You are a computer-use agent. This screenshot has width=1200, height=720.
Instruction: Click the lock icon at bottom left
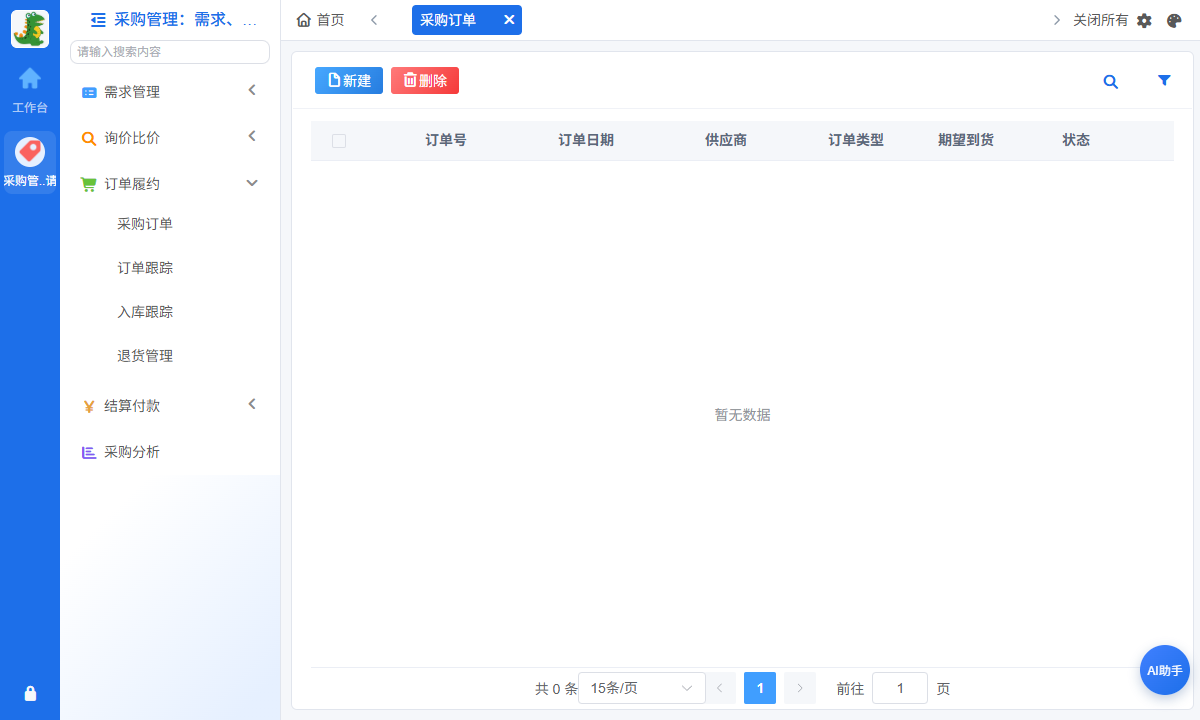click(x=30, y=693)
